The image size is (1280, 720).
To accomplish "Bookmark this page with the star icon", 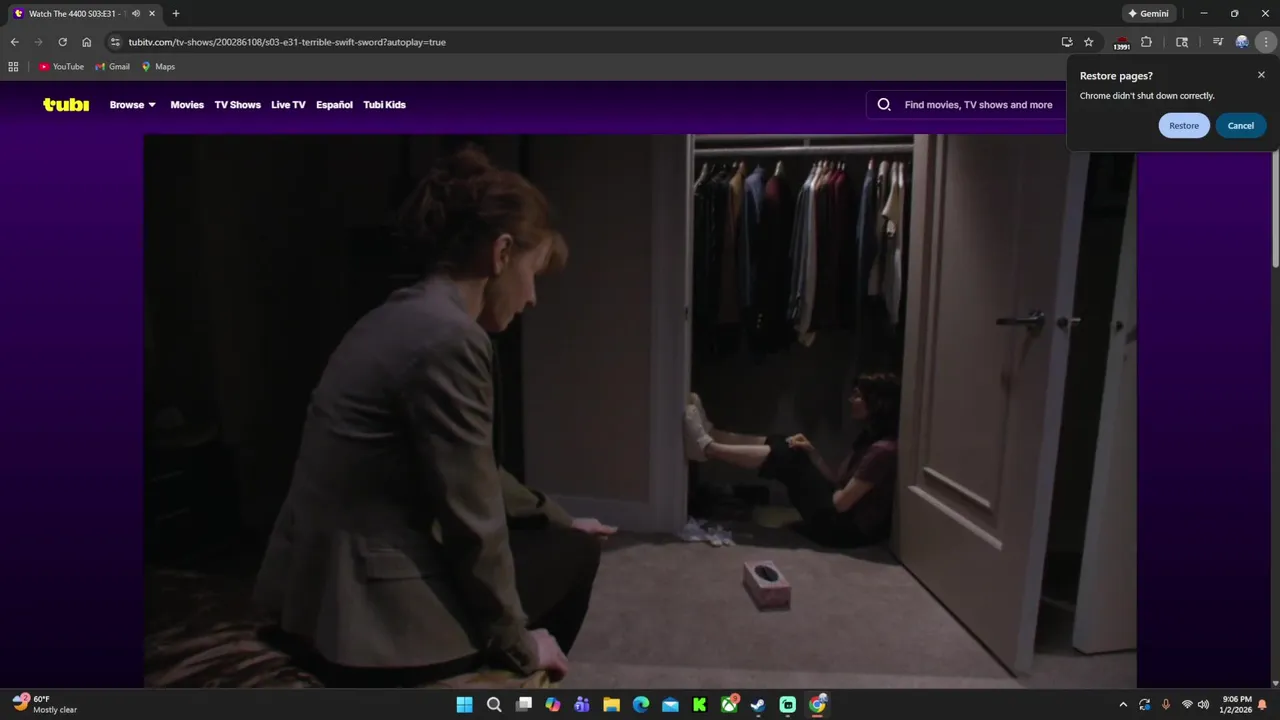I will click(x=1089, y=42).
